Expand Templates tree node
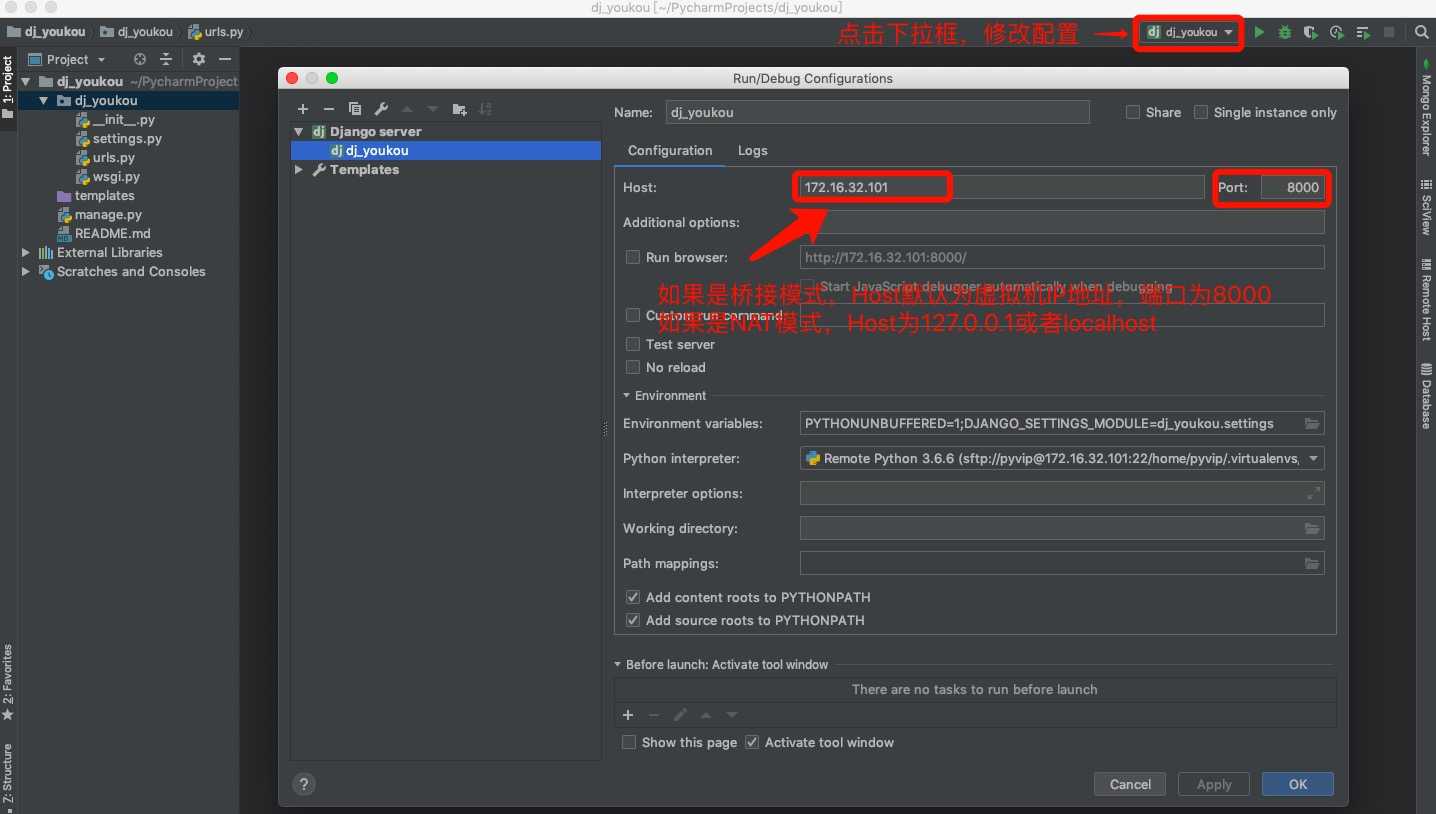Viewport: 1436px width, 814px height. [298, 170]
